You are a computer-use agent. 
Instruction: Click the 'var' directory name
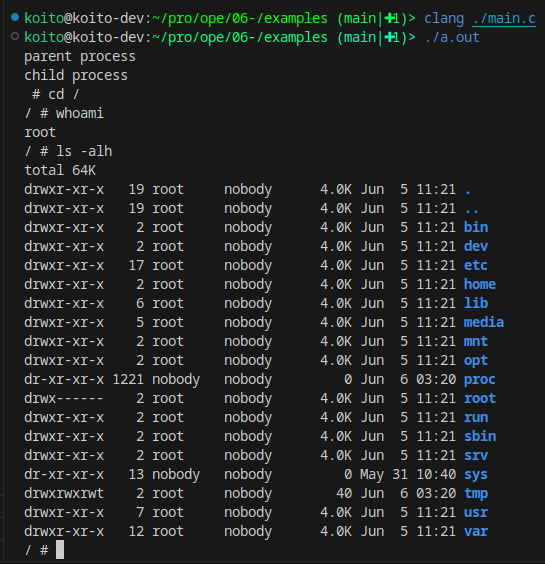tap(476, 532)
